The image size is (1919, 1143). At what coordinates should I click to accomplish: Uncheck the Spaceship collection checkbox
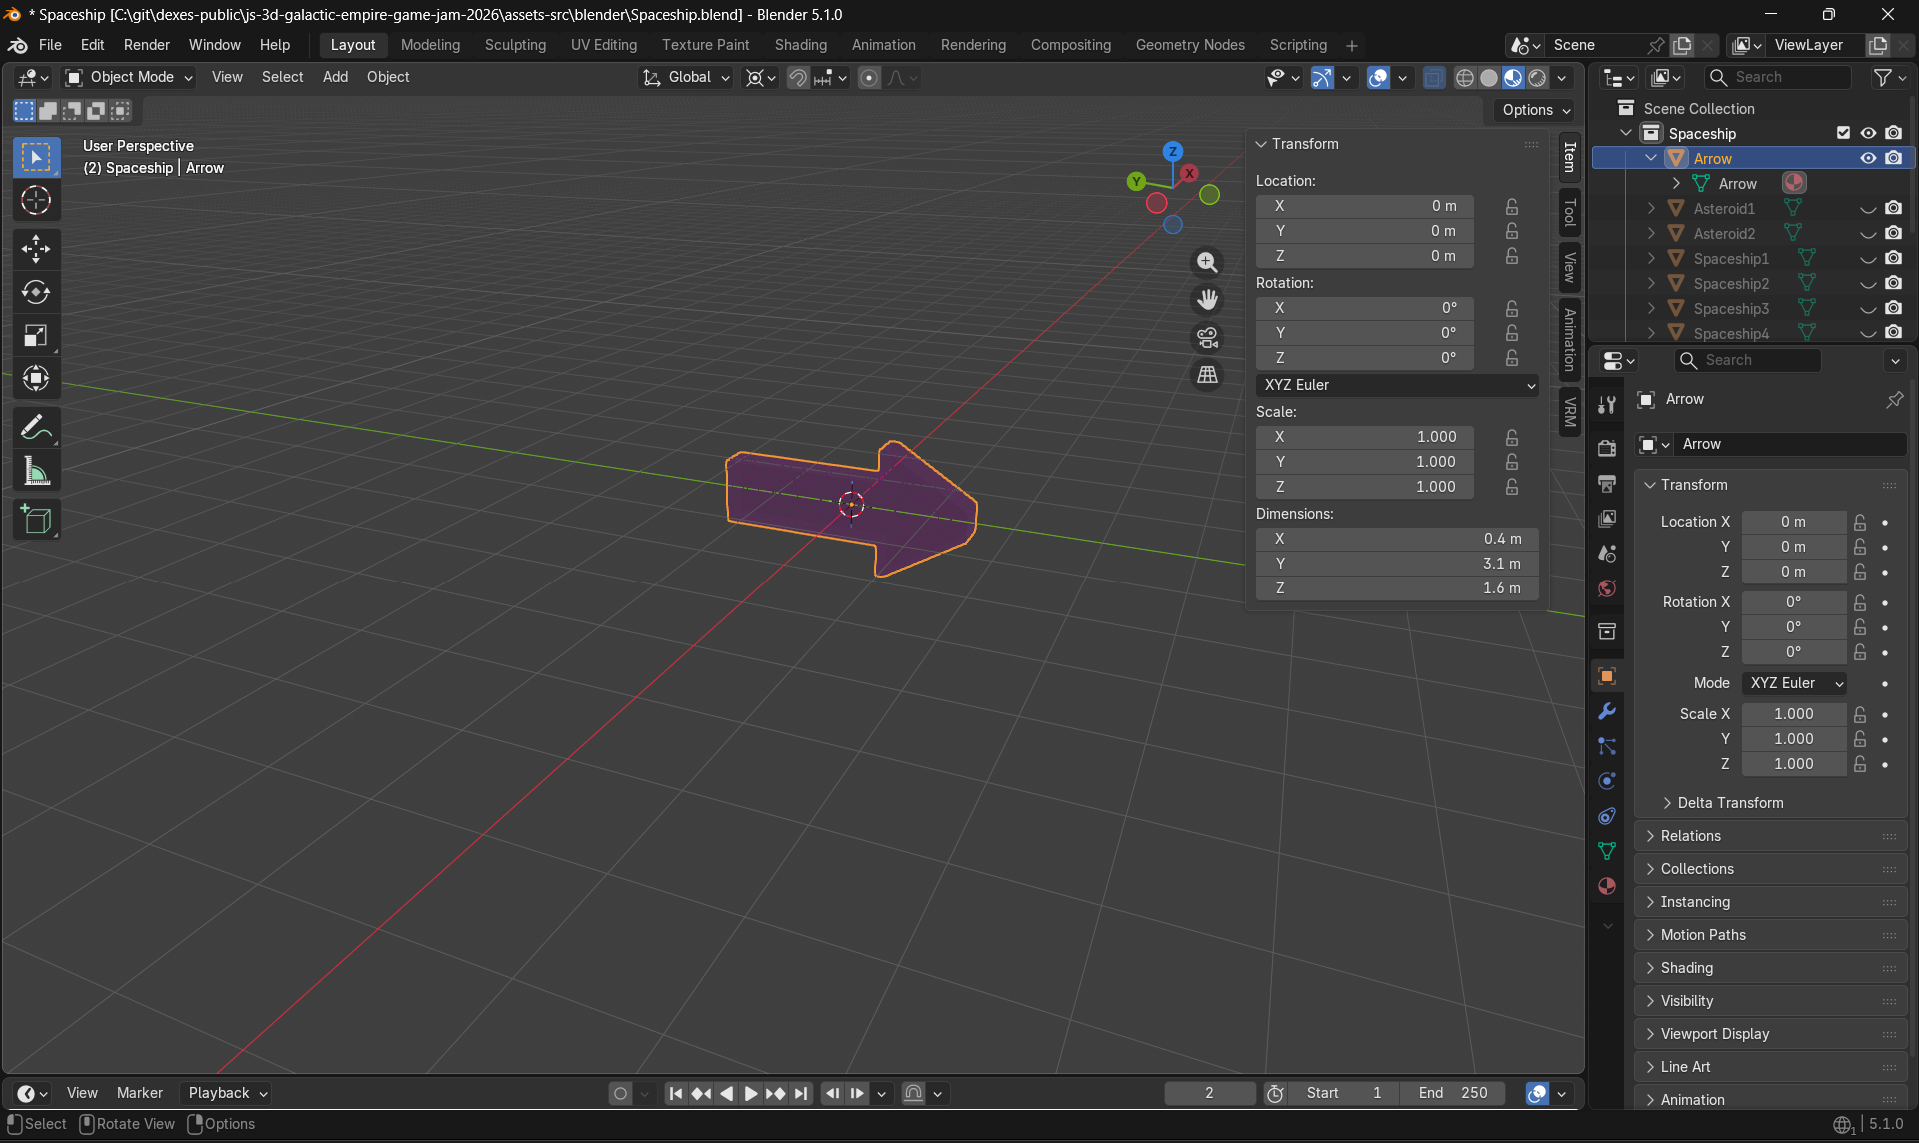[x=1841, y=132]
